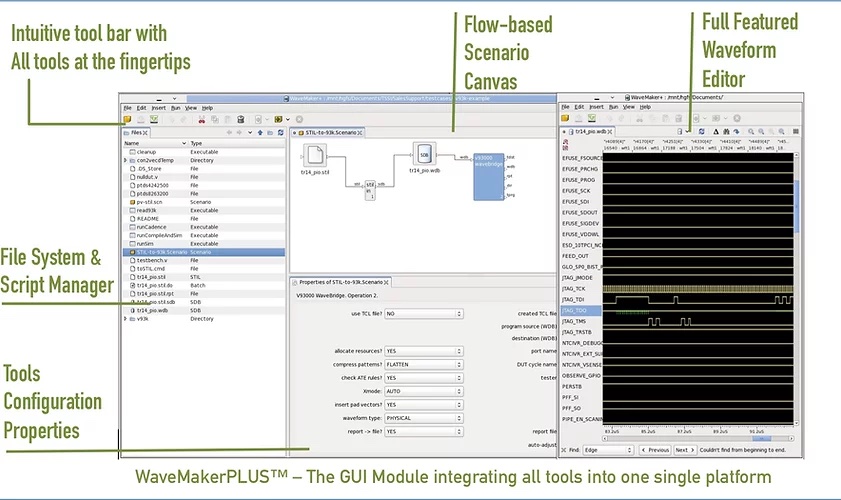Screen dimensions: 841x500
Task: Select the SDB tr14_pio.wdb node on canvas
Action: (424, 155)
